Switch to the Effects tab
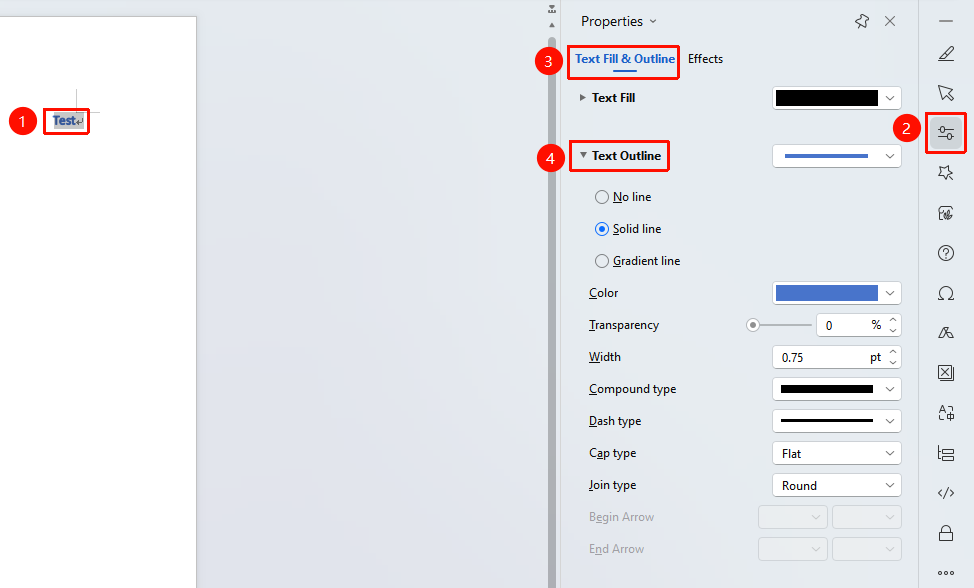The height and width of the screenshot is (588, 974). coord(705,59)
